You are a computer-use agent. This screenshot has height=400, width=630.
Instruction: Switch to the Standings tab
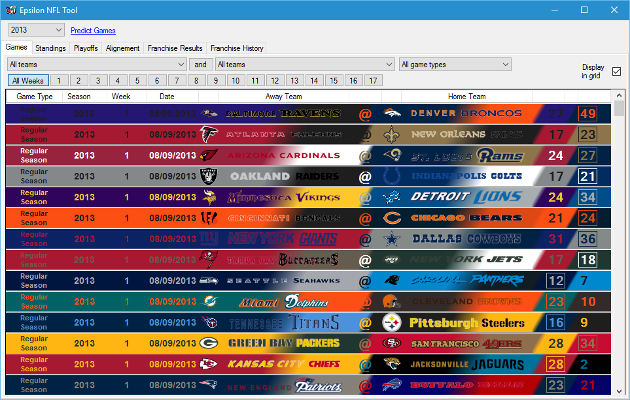tap(51, 48)
